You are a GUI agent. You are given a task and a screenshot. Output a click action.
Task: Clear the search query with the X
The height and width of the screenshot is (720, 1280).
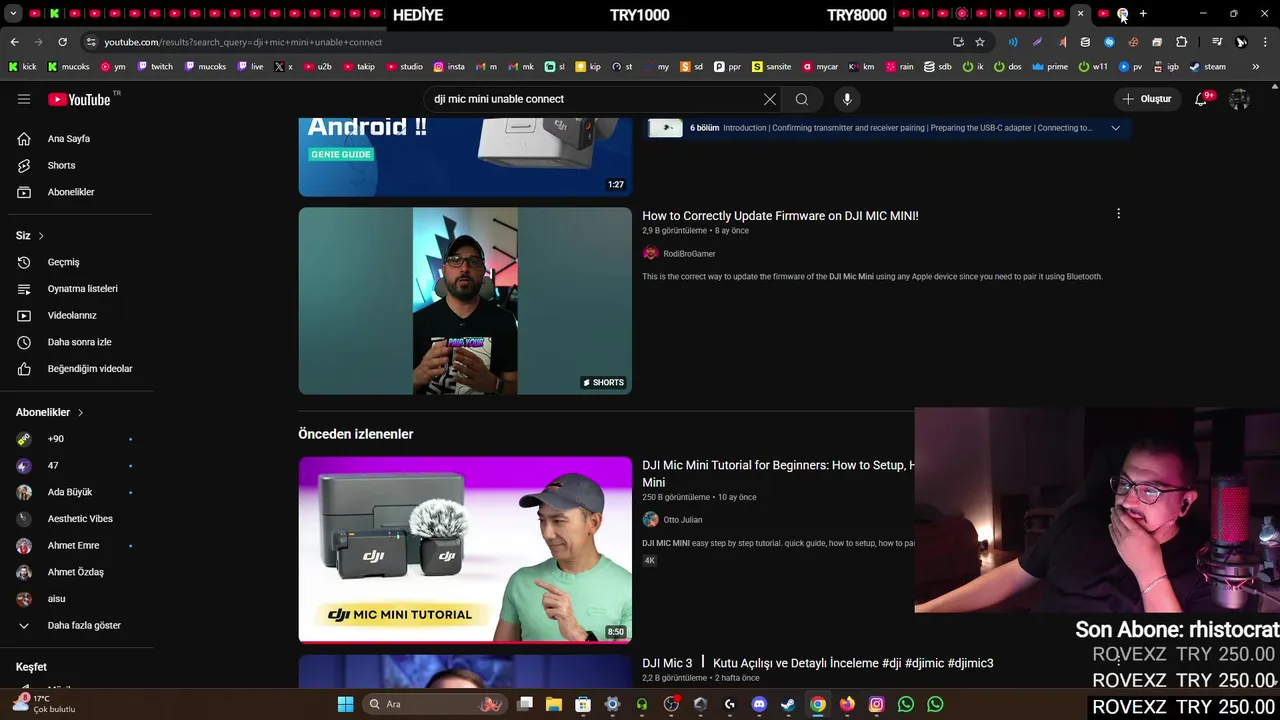[770, 99]
